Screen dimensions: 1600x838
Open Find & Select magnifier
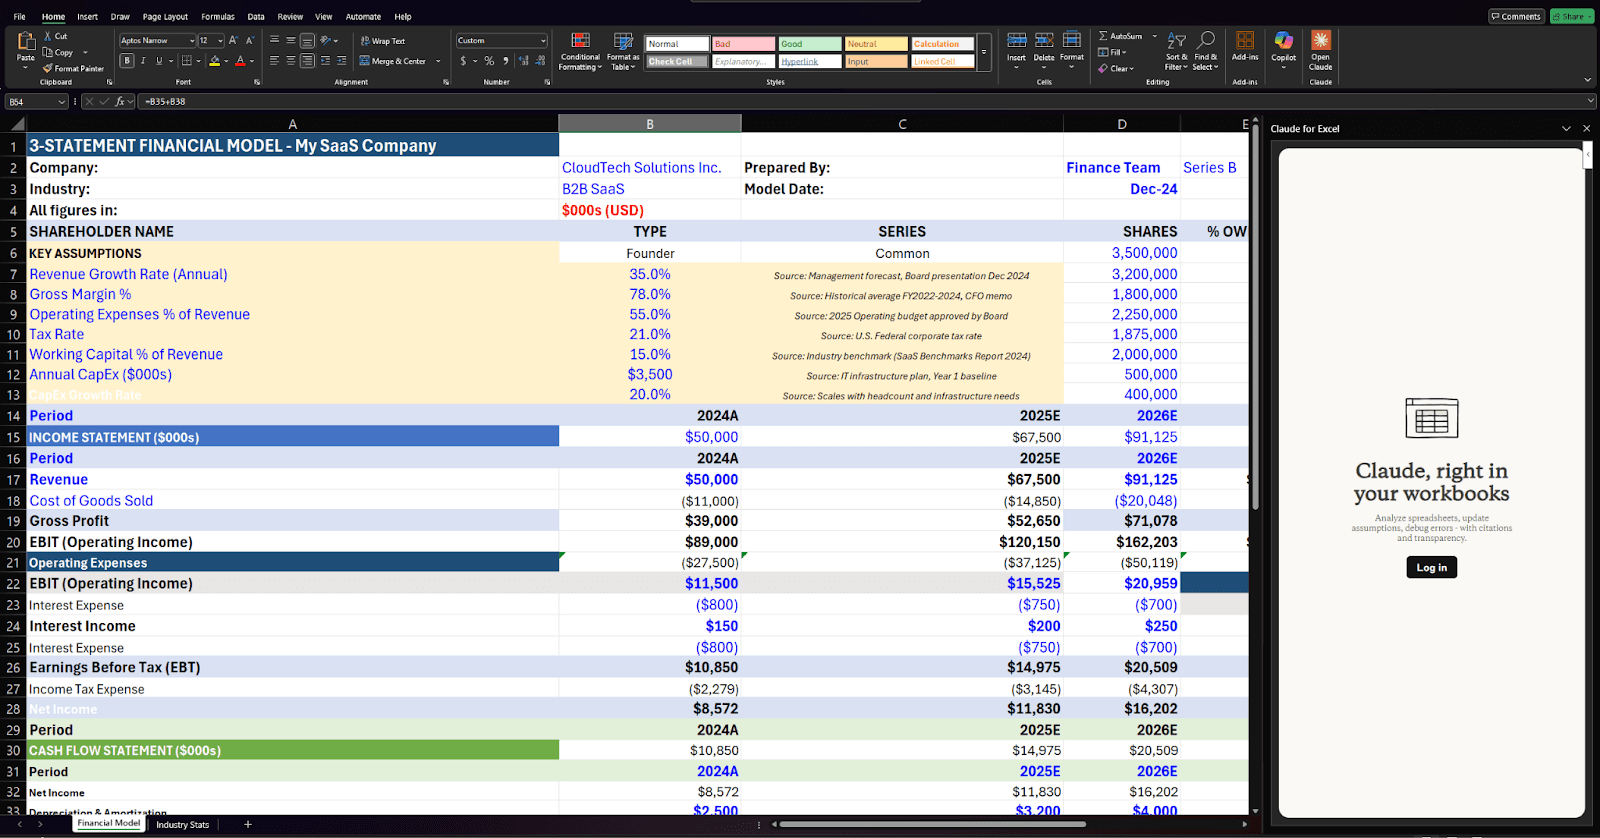point(1205,52)
